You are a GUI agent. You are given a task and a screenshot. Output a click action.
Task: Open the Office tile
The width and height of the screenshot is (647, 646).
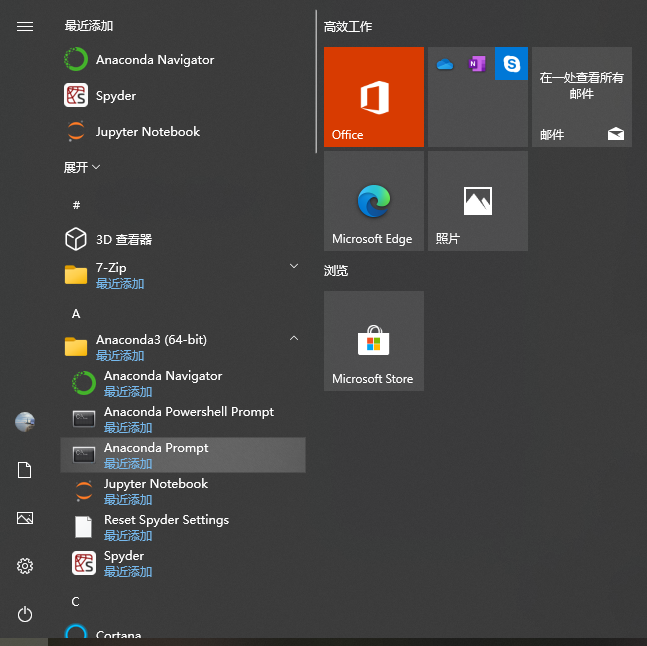(x=374, y=97)
